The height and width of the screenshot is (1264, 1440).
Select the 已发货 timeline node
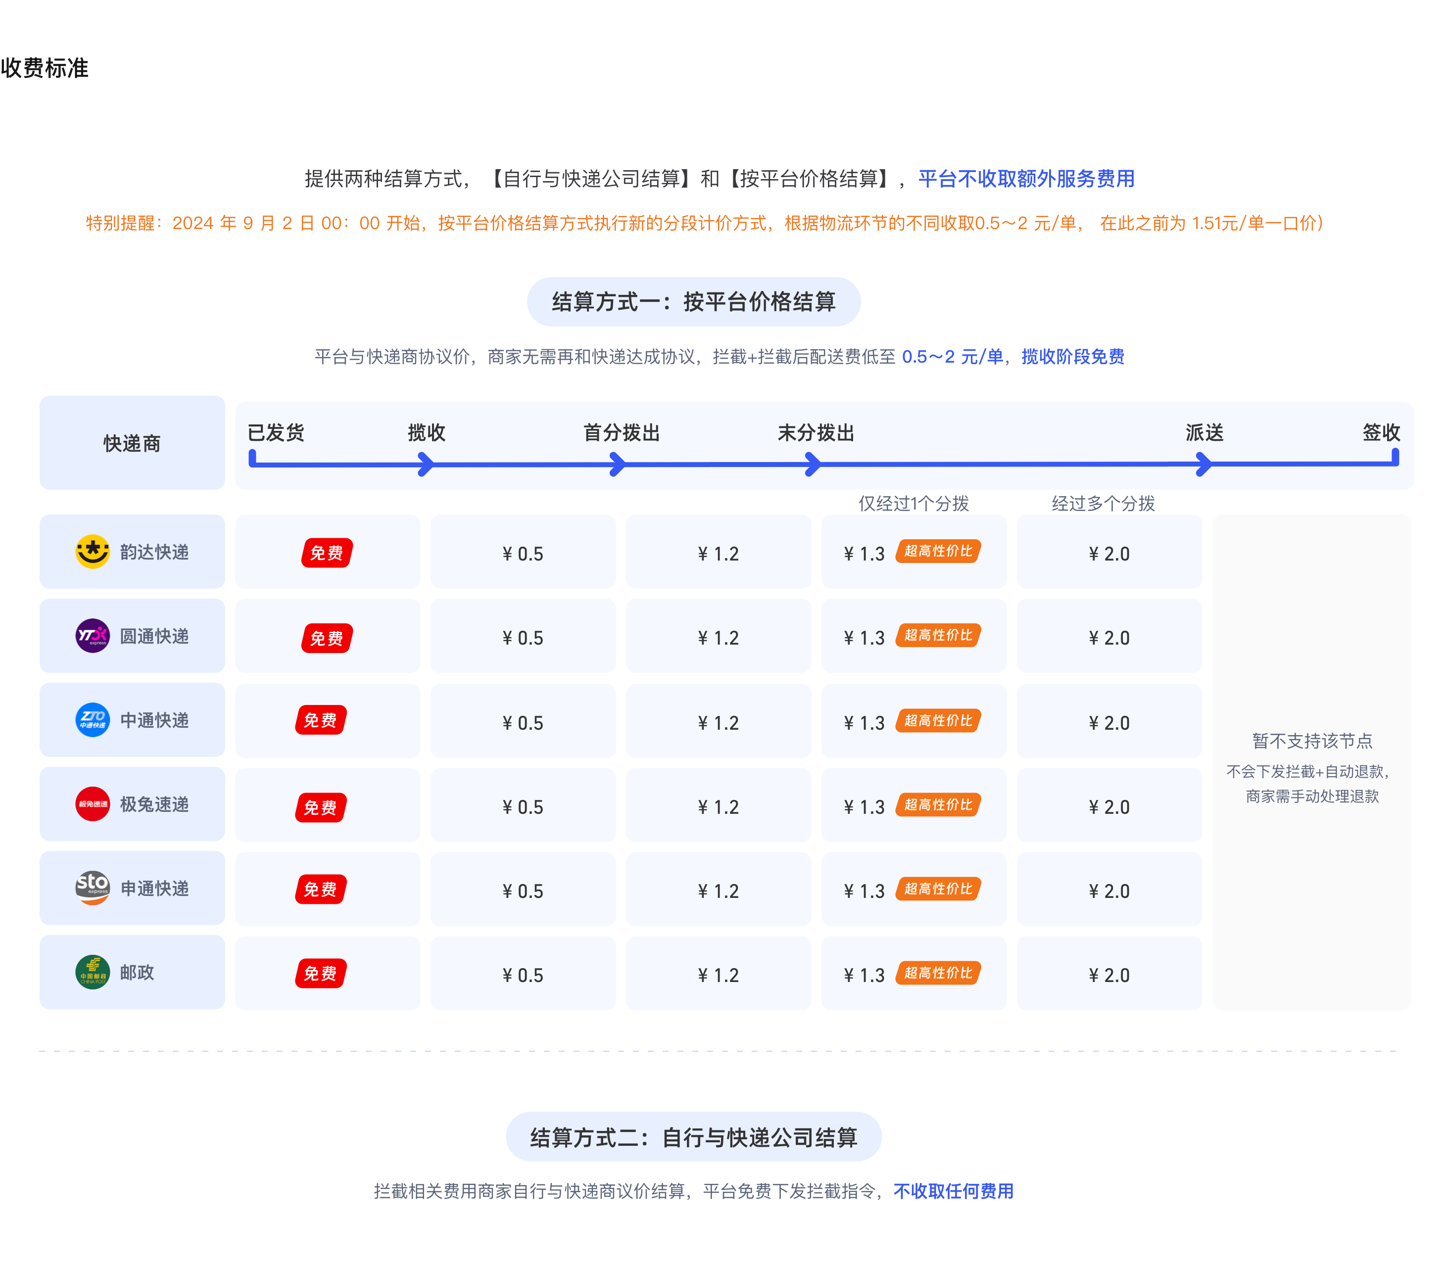pos(277,433)
